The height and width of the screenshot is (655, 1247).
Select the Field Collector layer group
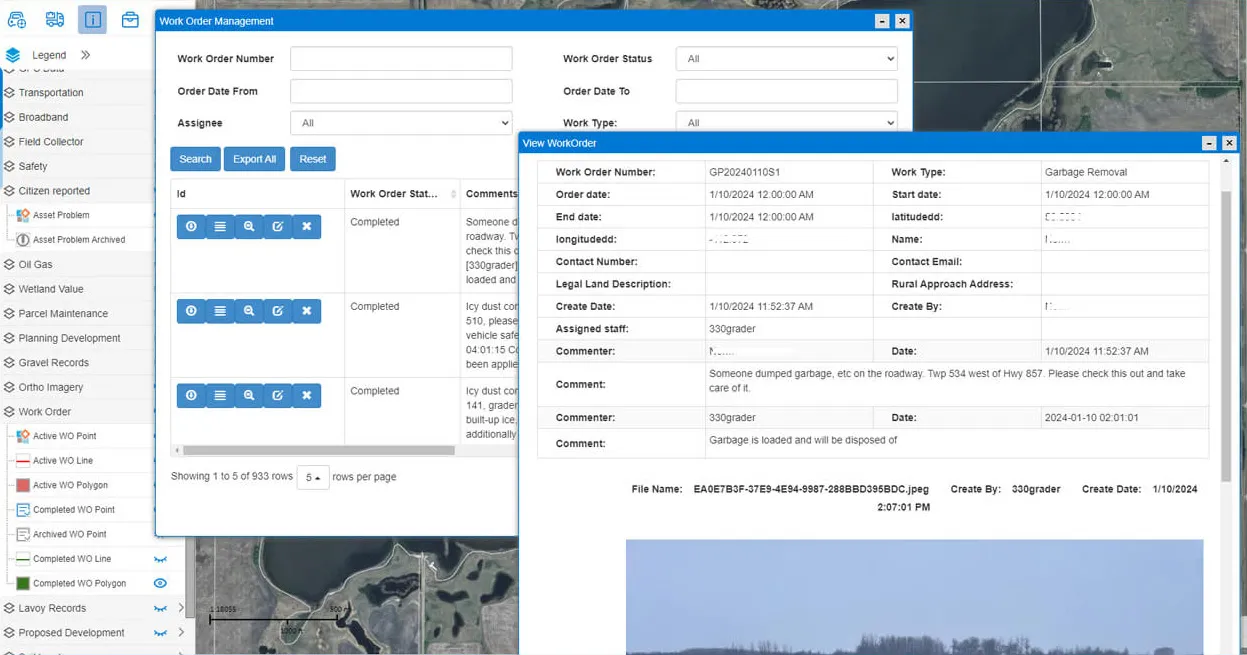(x=51, y=142)
